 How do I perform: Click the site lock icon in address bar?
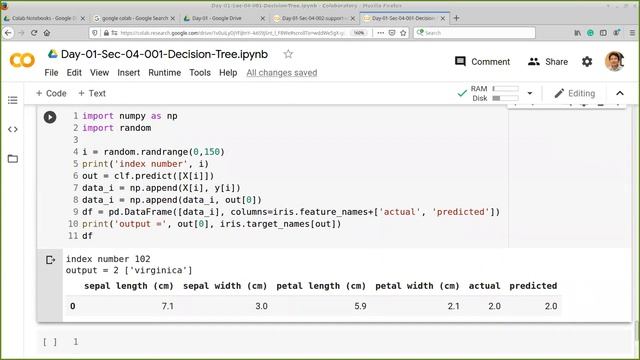click(106, 33)
